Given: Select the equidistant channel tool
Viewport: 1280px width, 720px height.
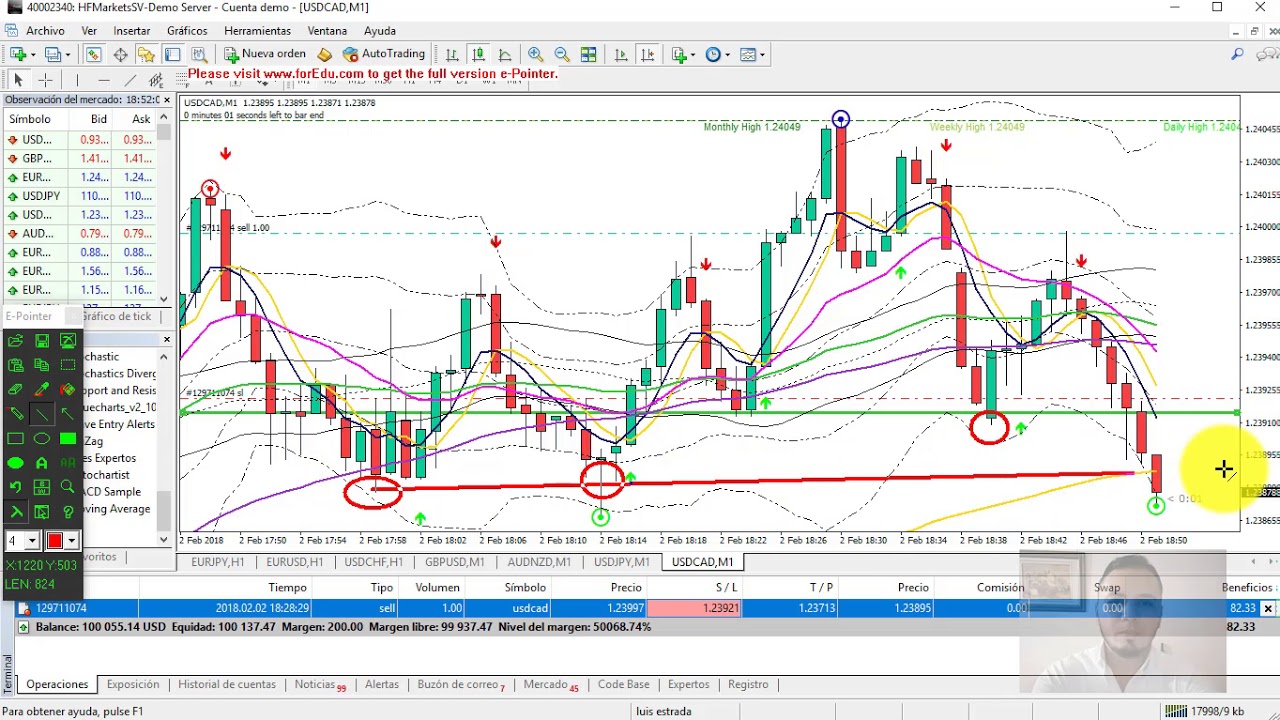Looking at the screenshot, I should coord(156,80).
